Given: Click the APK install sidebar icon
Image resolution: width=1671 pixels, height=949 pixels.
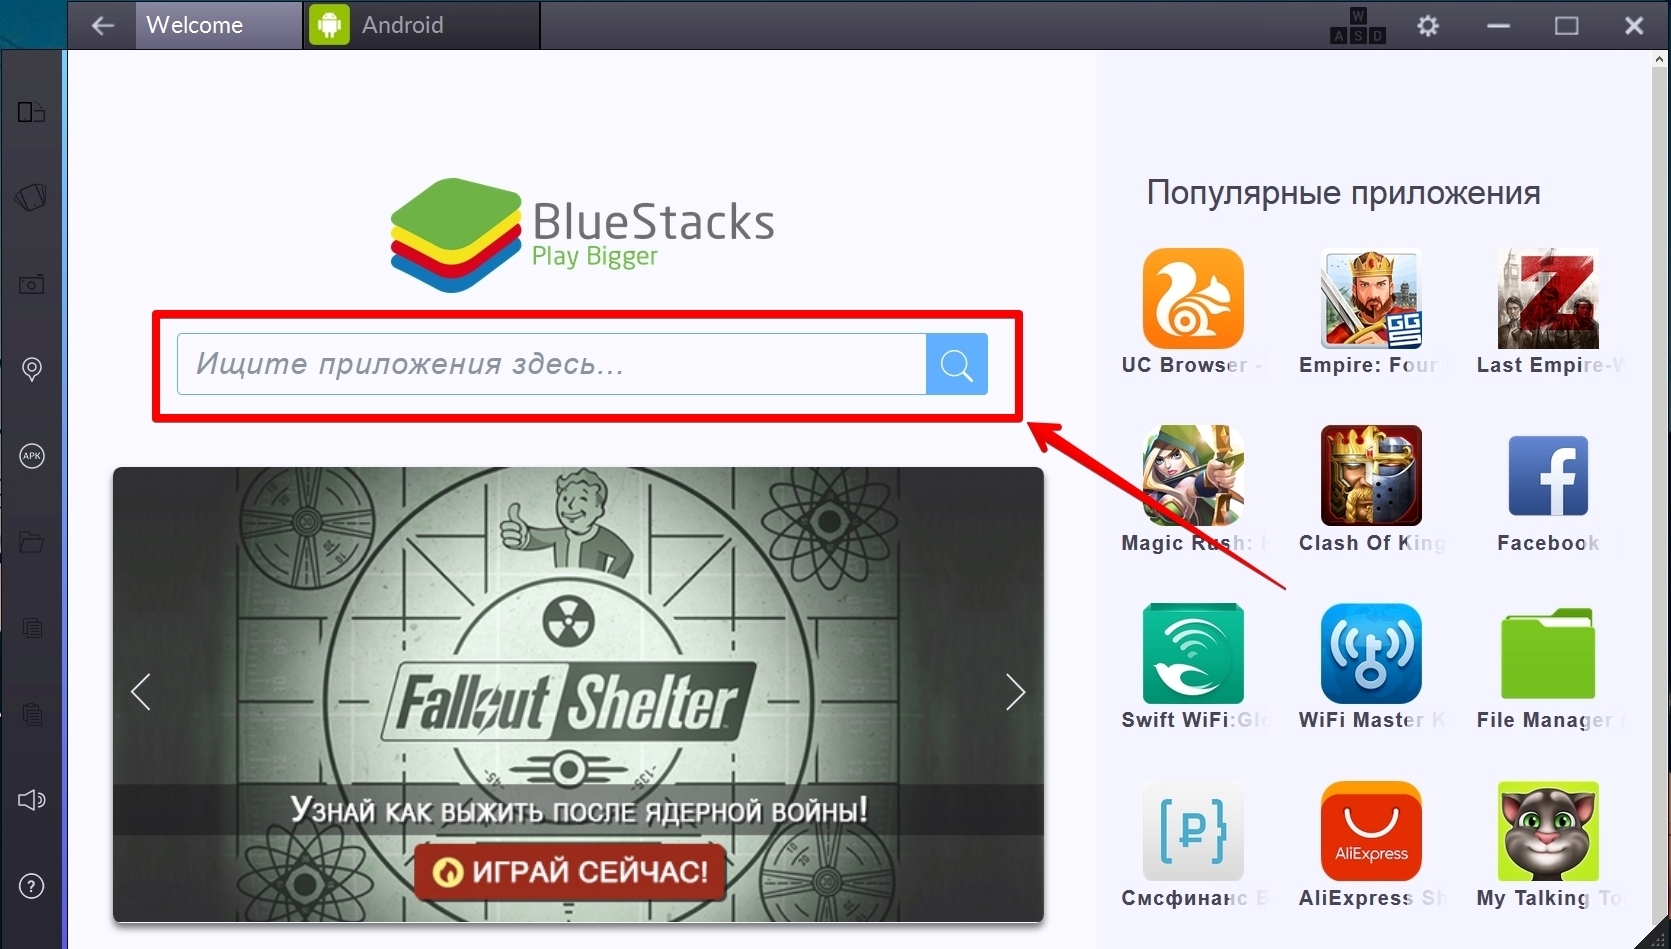Looking at the screenshot, I should 31,456.
